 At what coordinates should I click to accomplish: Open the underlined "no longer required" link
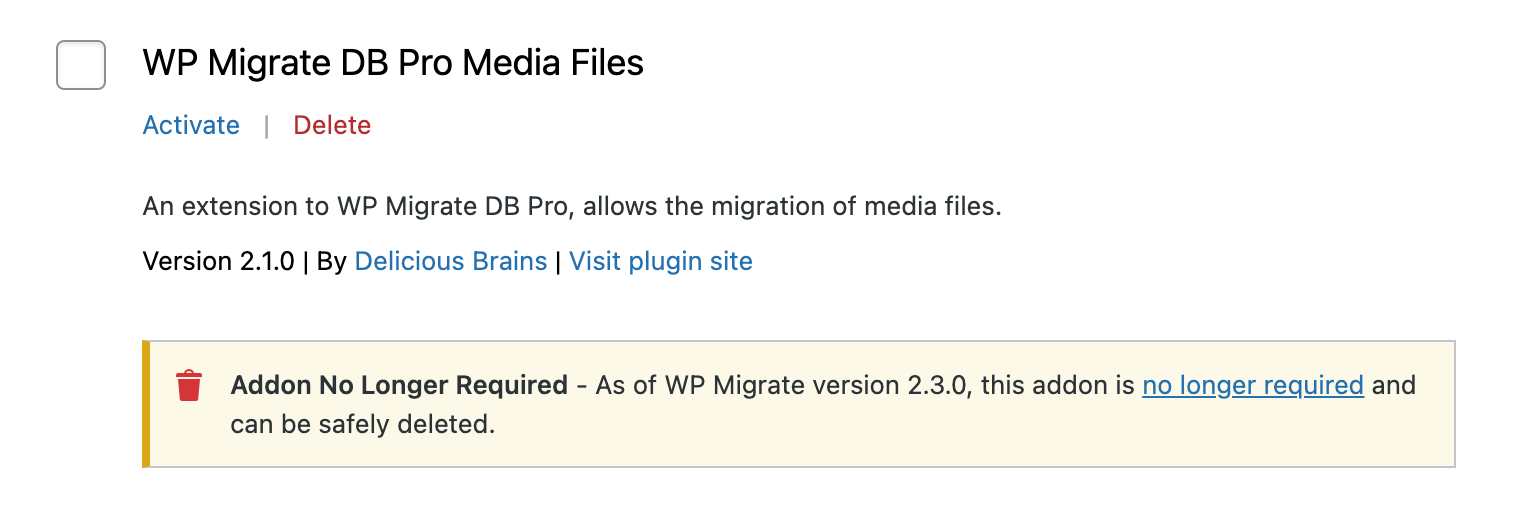pos(1253,385)
